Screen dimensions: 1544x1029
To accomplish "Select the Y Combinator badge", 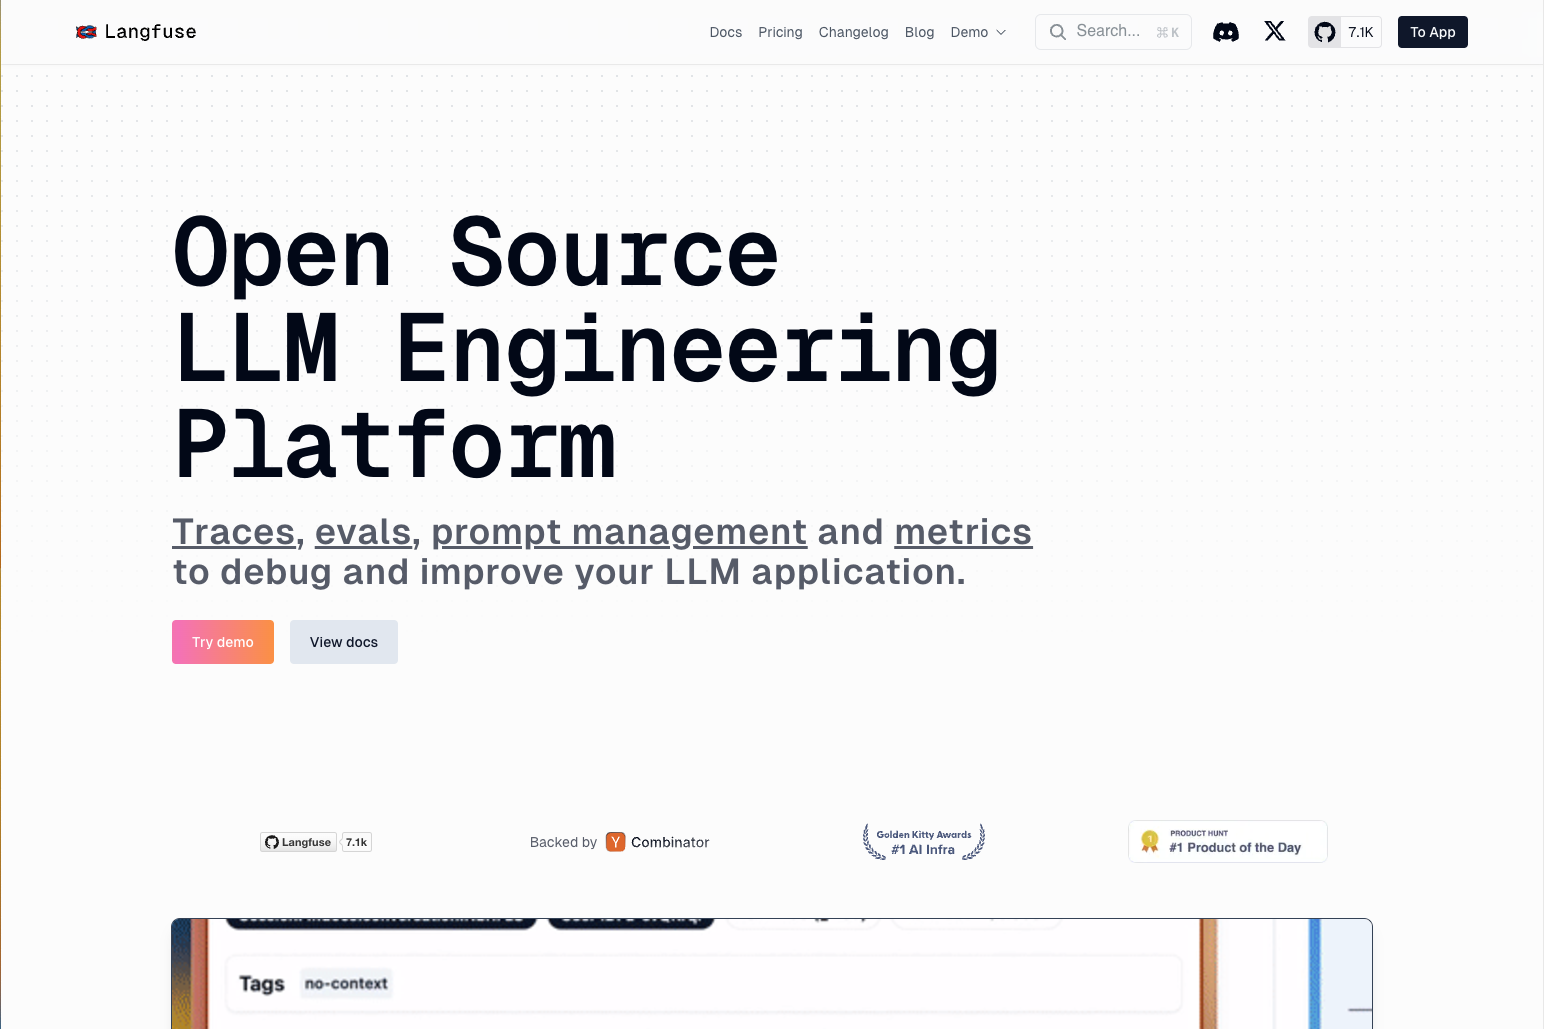I will (x=657, y=841).
